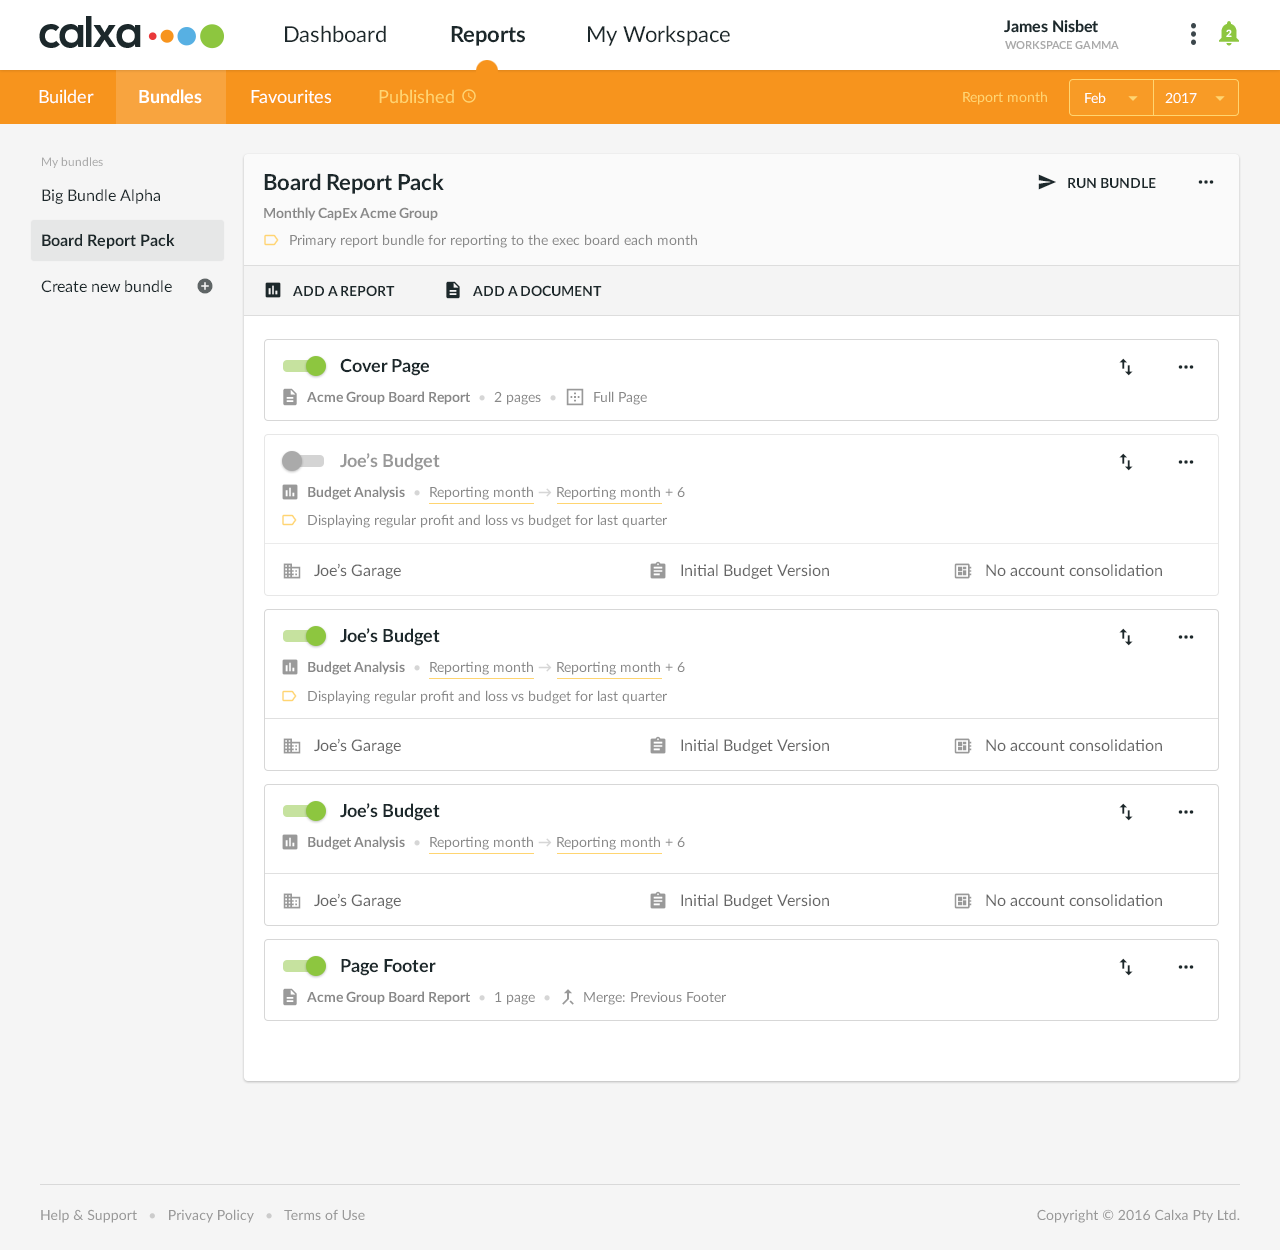The width and height of the screenshot is (1280, 1250).
Task: Open the Page Footer more options ellipsis
Action: tap(1186, 967)
